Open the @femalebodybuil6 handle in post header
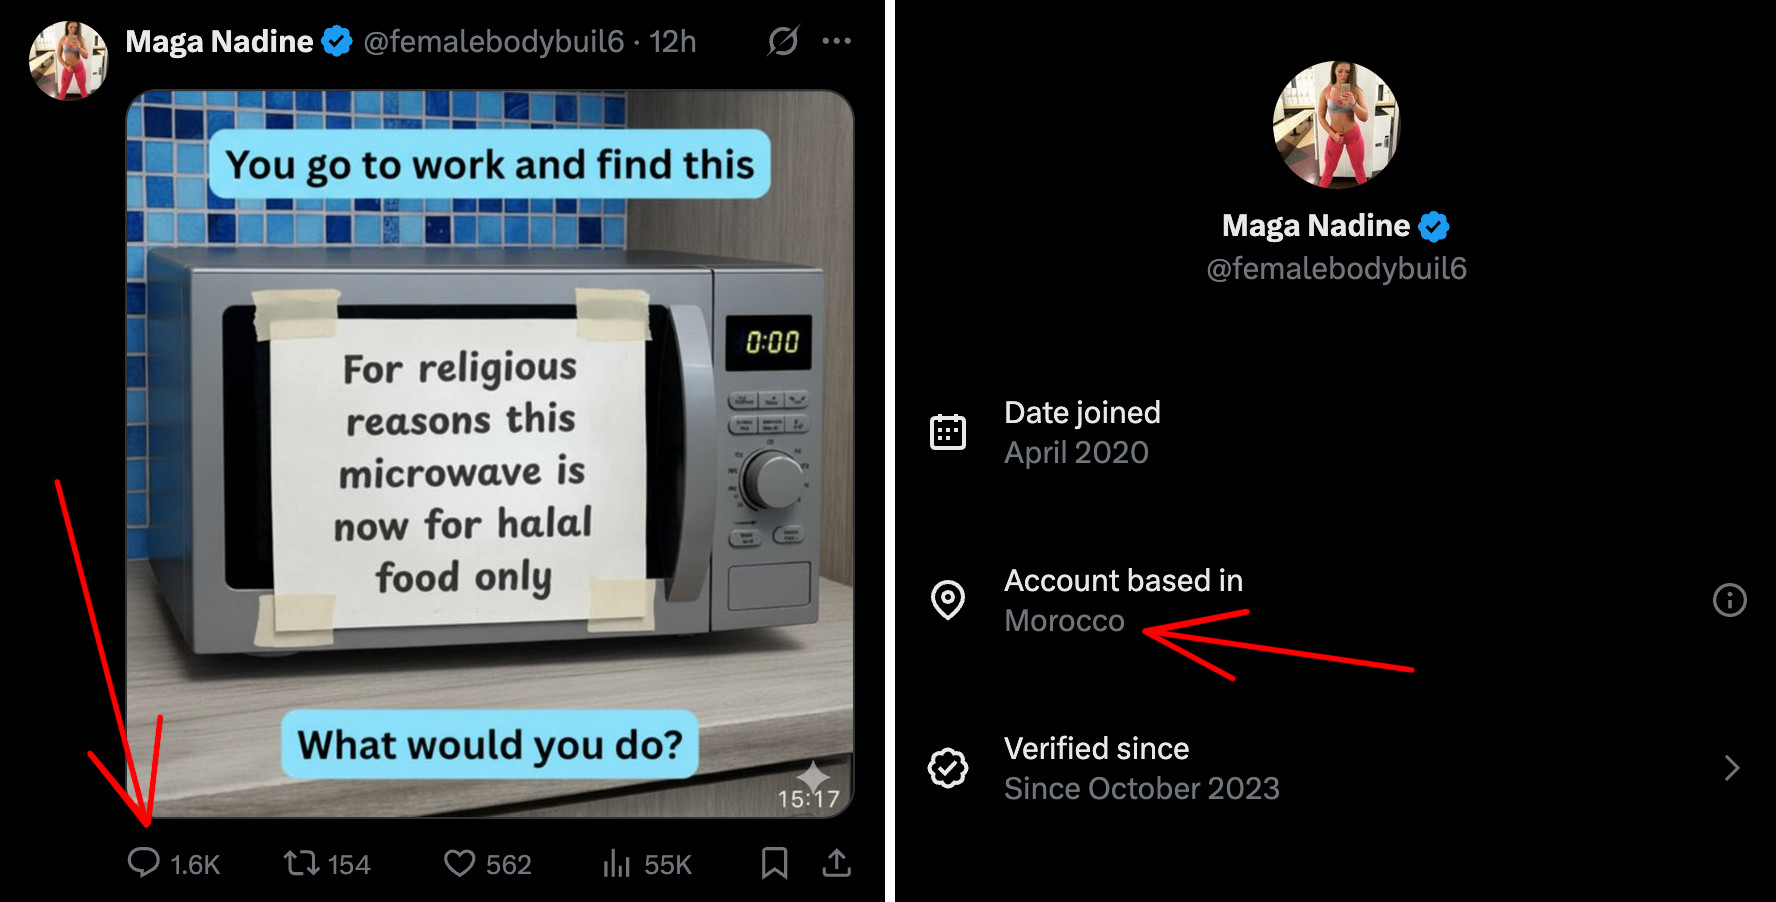Screen dimensions: 1776x902 (x=494, y=41)
